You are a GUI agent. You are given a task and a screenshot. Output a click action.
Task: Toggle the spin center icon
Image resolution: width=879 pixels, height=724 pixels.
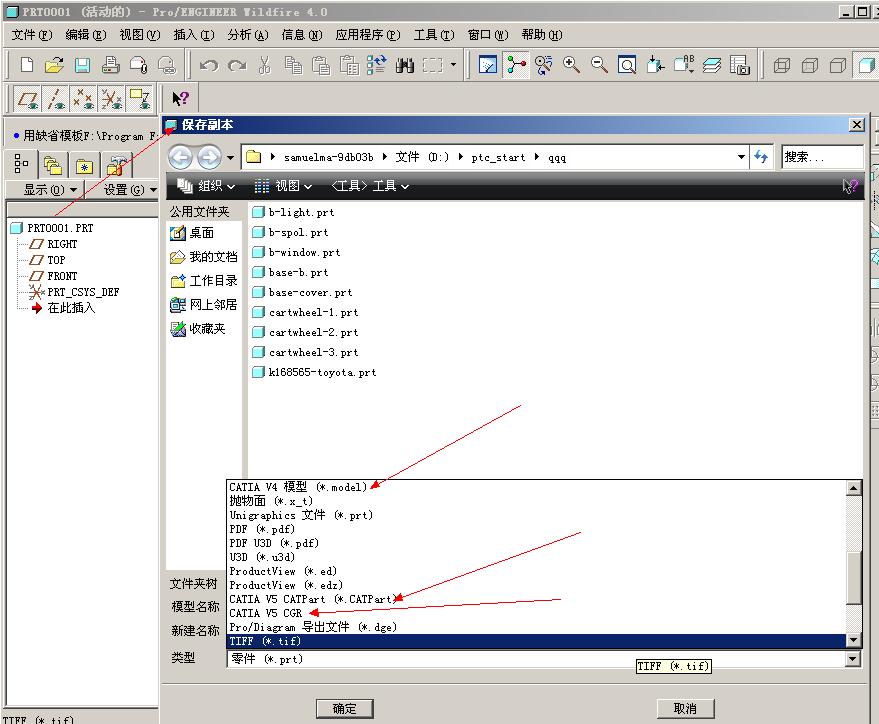tap(516, 65)
